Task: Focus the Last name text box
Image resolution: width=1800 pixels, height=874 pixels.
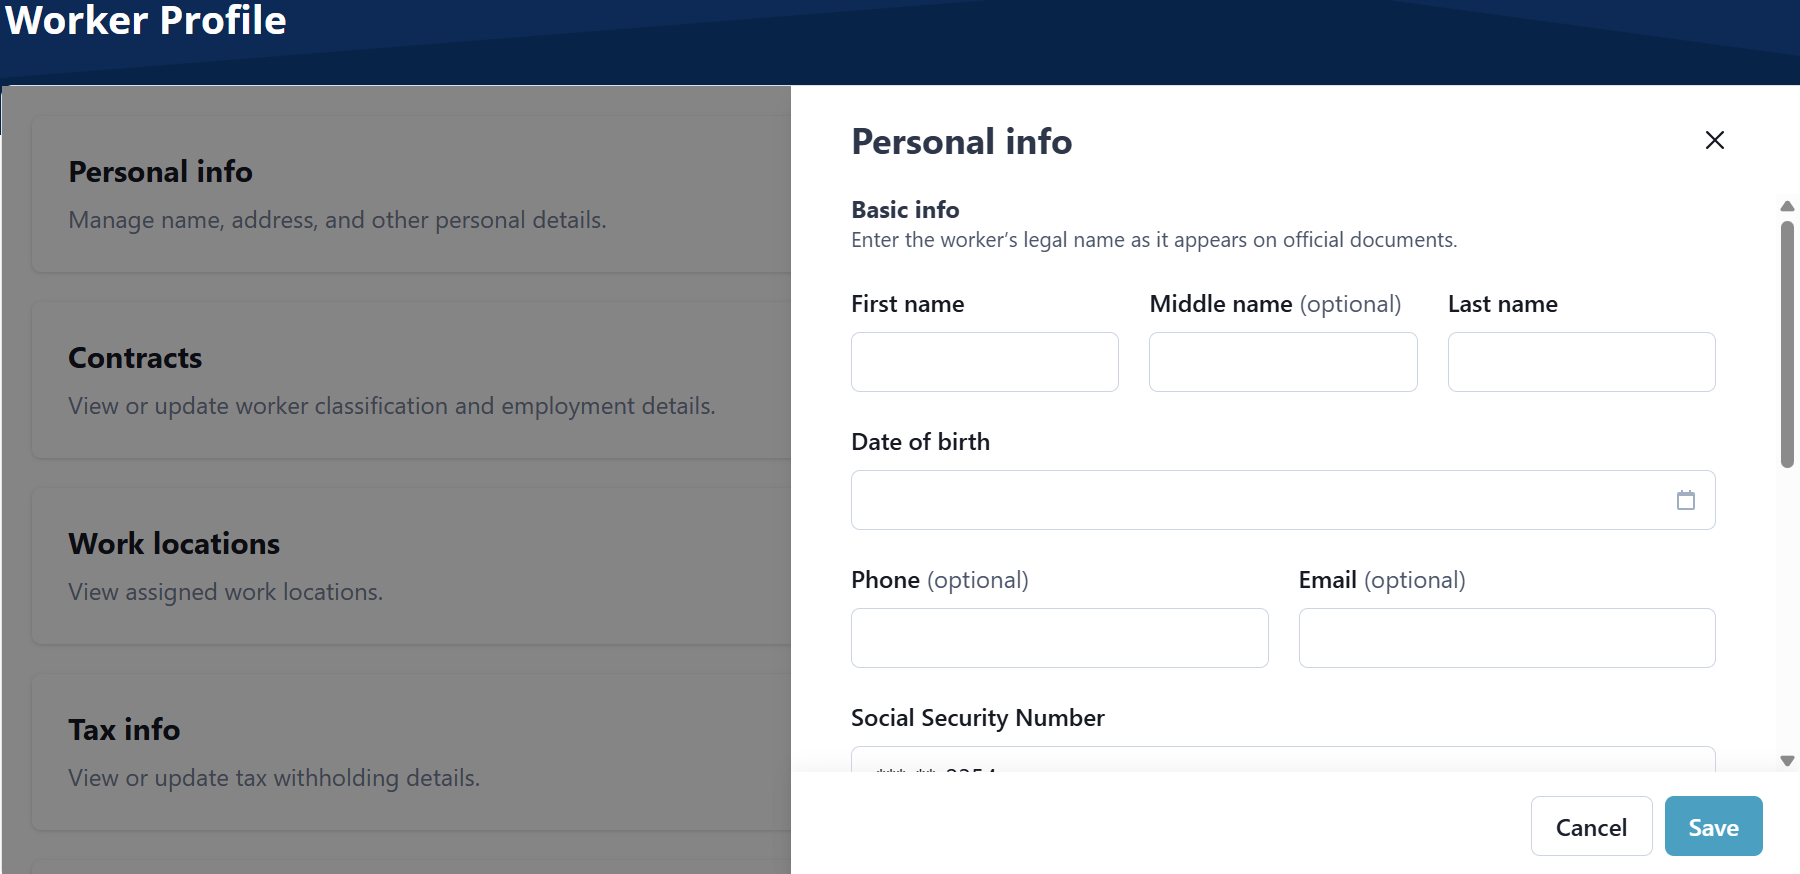Action: click(1580, 362)
